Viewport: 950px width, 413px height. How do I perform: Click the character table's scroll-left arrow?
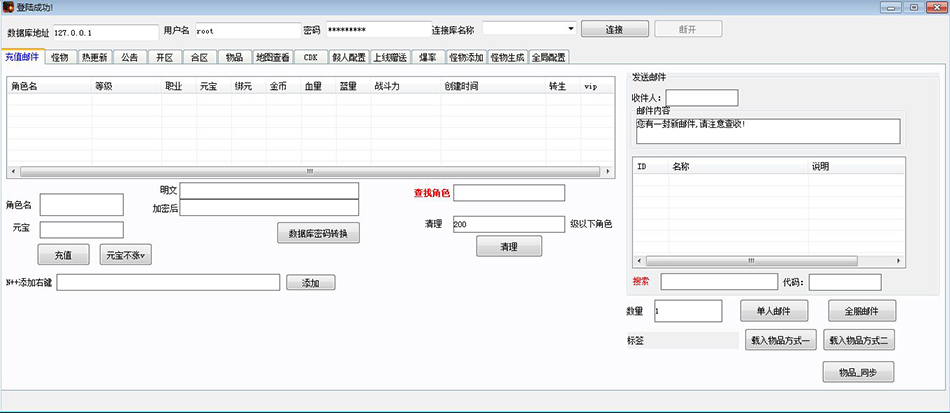pyautogui.click(x=13, y=172)
